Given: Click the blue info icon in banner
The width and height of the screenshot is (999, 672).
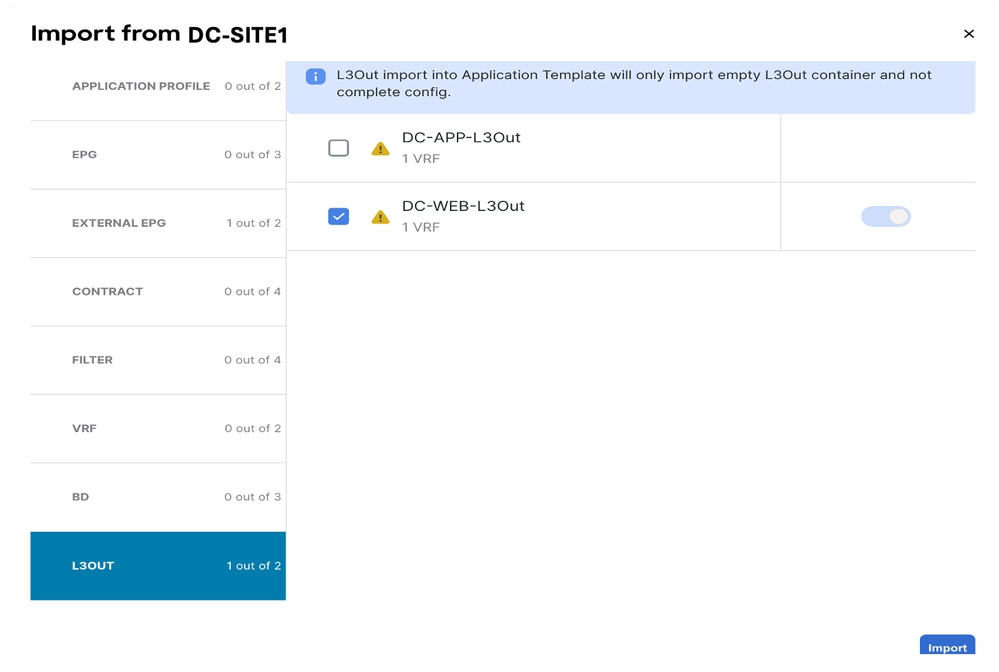Looking at the screenshot, I should click(x=315, y=76).
